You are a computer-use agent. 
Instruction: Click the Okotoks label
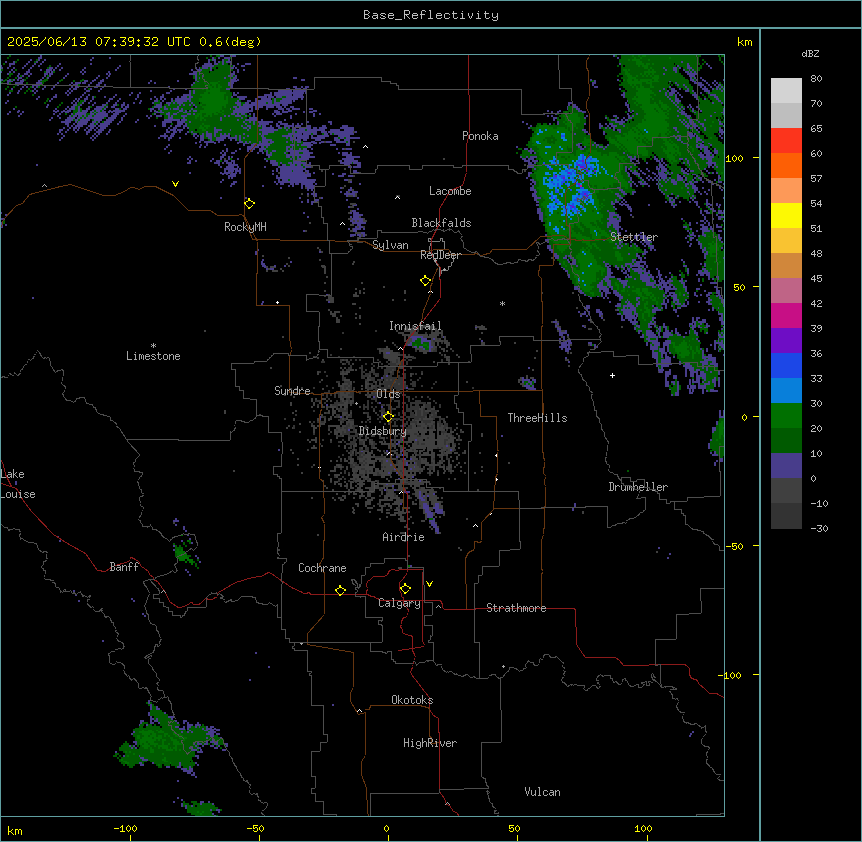tap(412, 700)
